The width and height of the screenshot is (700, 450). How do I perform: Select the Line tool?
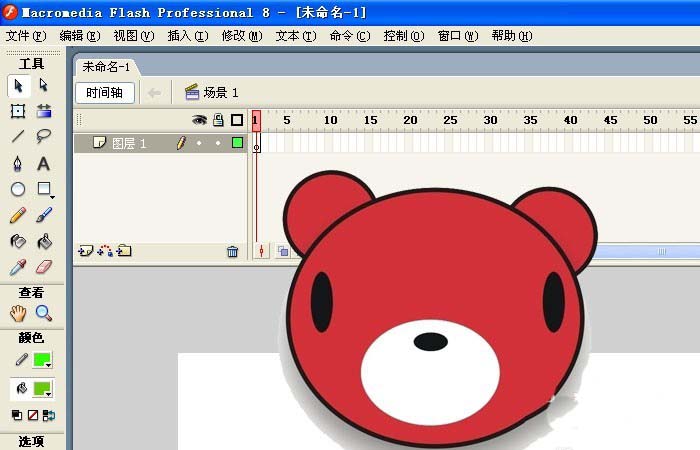[18, 136]
